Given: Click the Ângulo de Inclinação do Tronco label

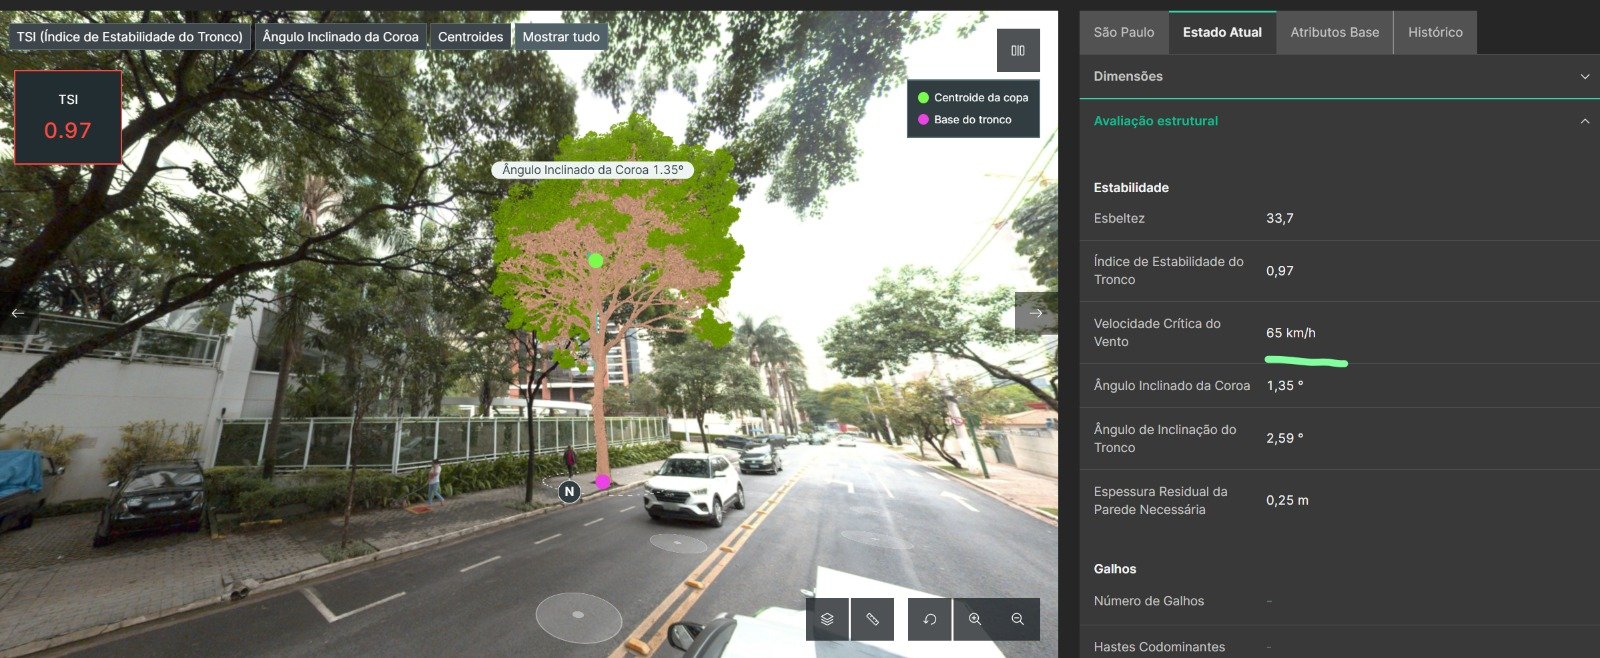Looking at the screenshot, I should click(1165, 438).
